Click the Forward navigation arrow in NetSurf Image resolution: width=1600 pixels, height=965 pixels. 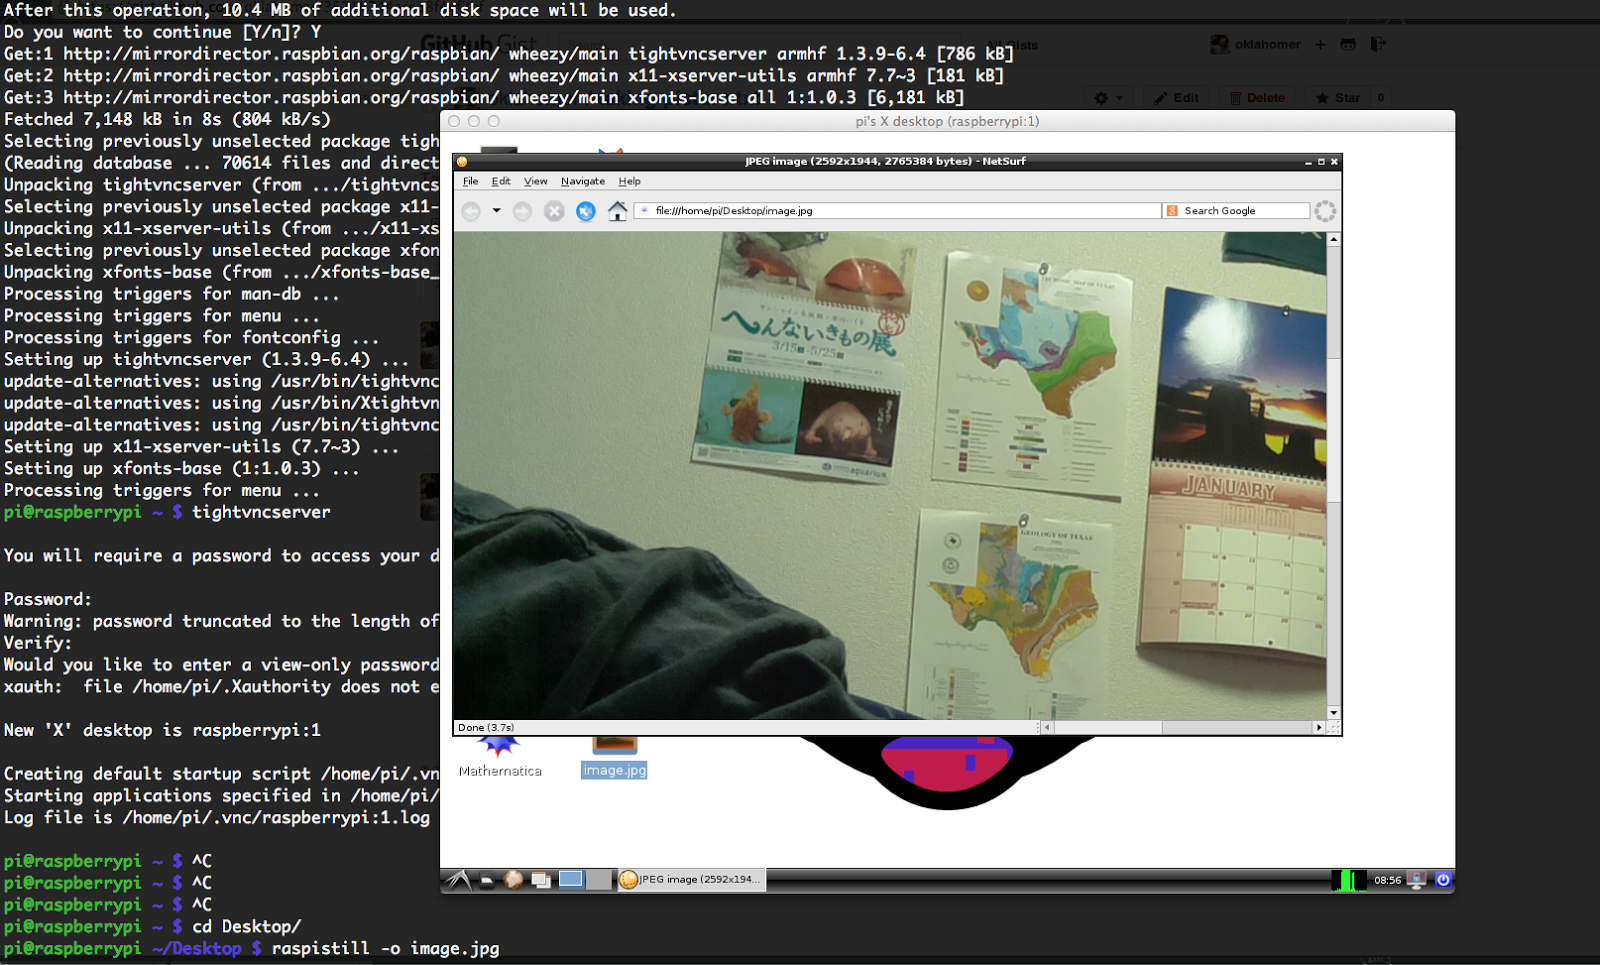521,211
